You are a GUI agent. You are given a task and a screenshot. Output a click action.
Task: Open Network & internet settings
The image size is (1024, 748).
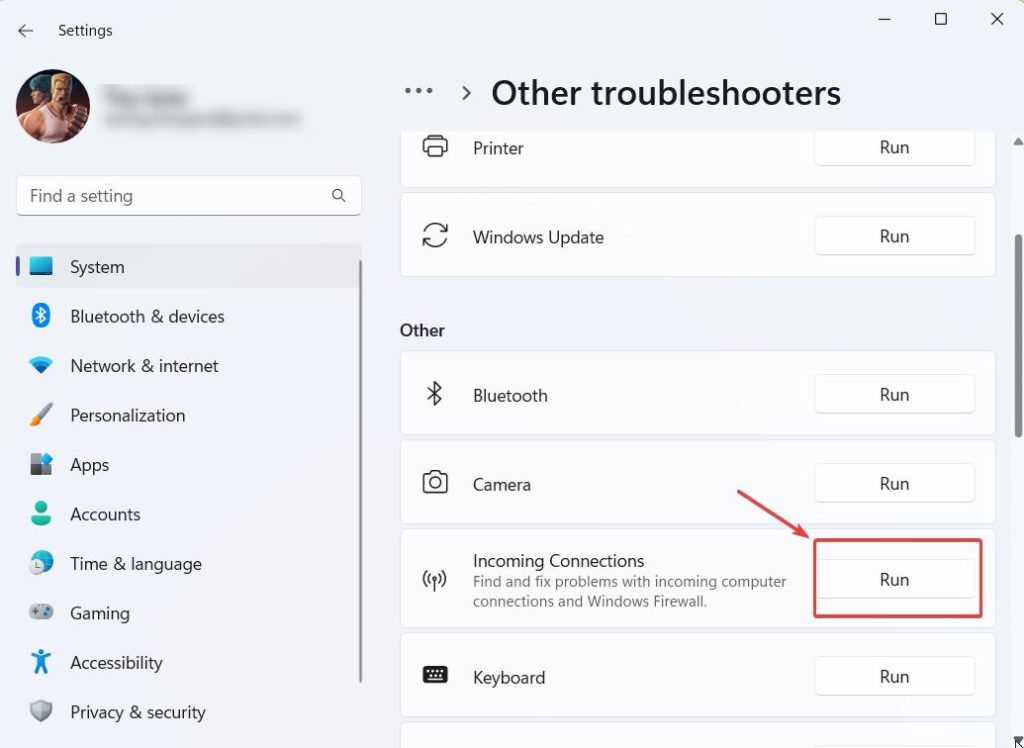[189, 366]
